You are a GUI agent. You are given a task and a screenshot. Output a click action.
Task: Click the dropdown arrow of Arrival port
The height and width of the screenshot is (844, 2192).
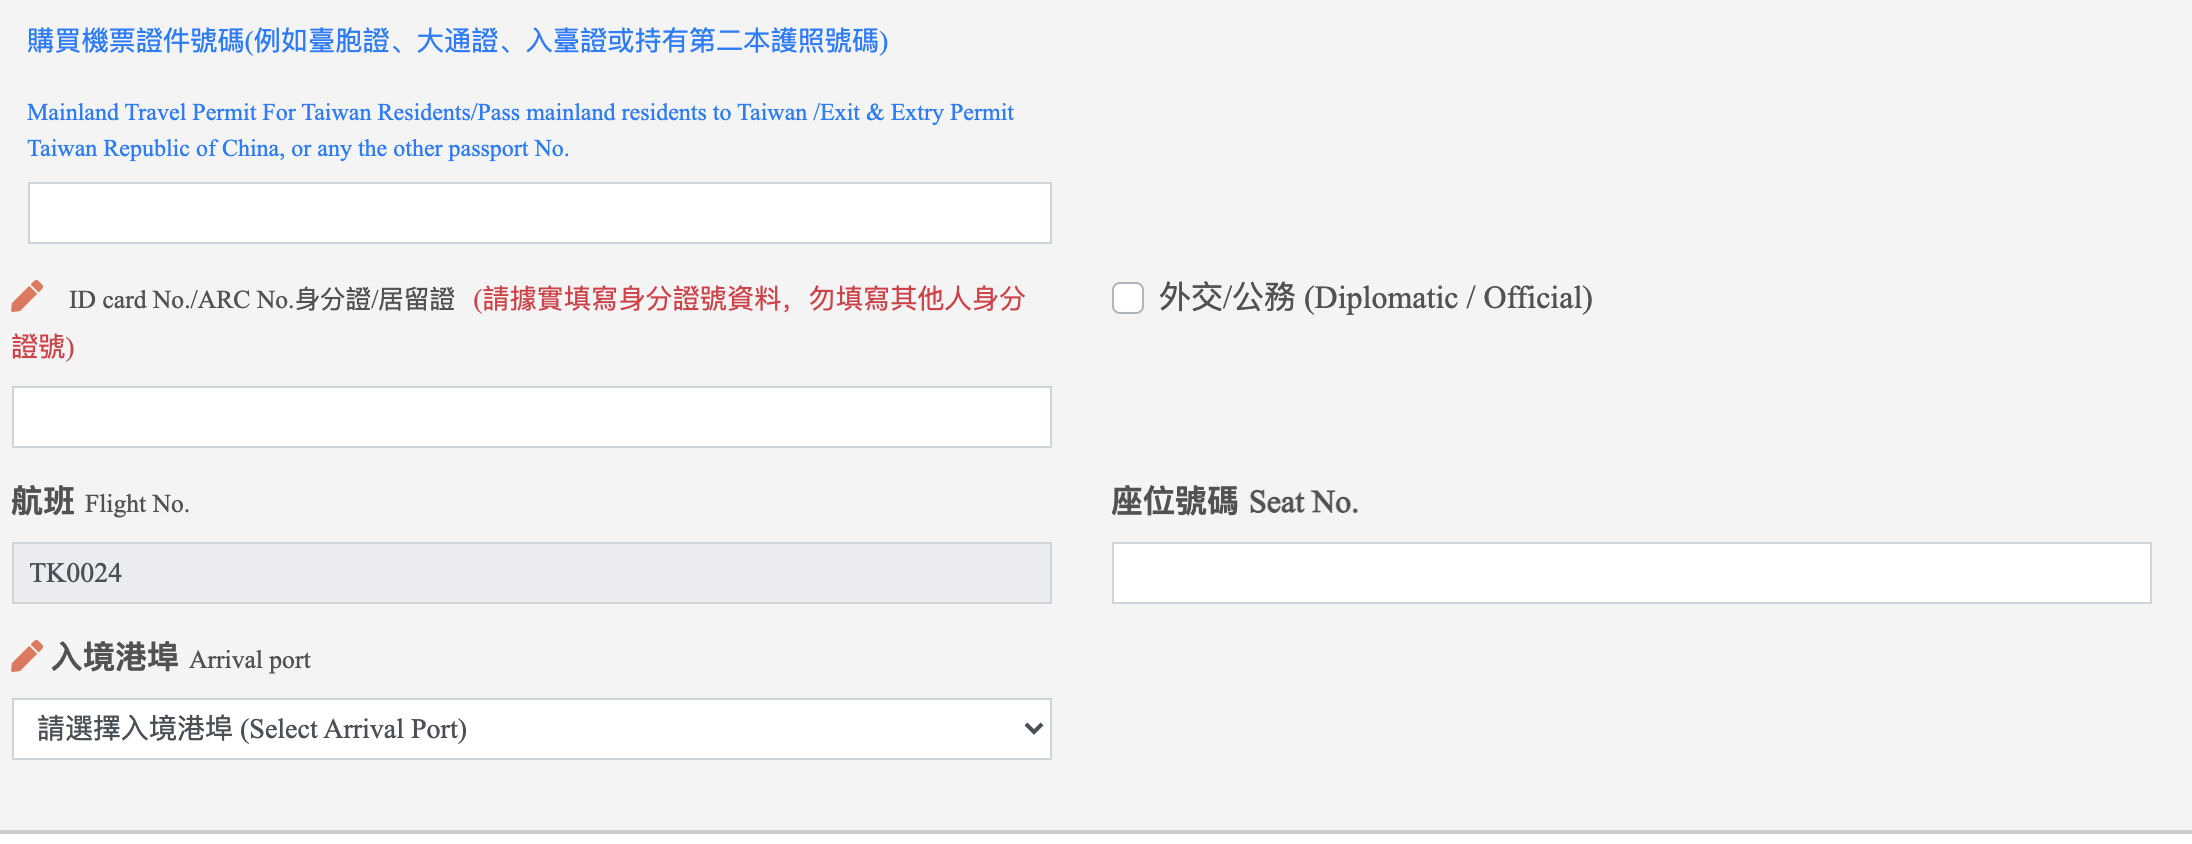tap(1034, 729)
